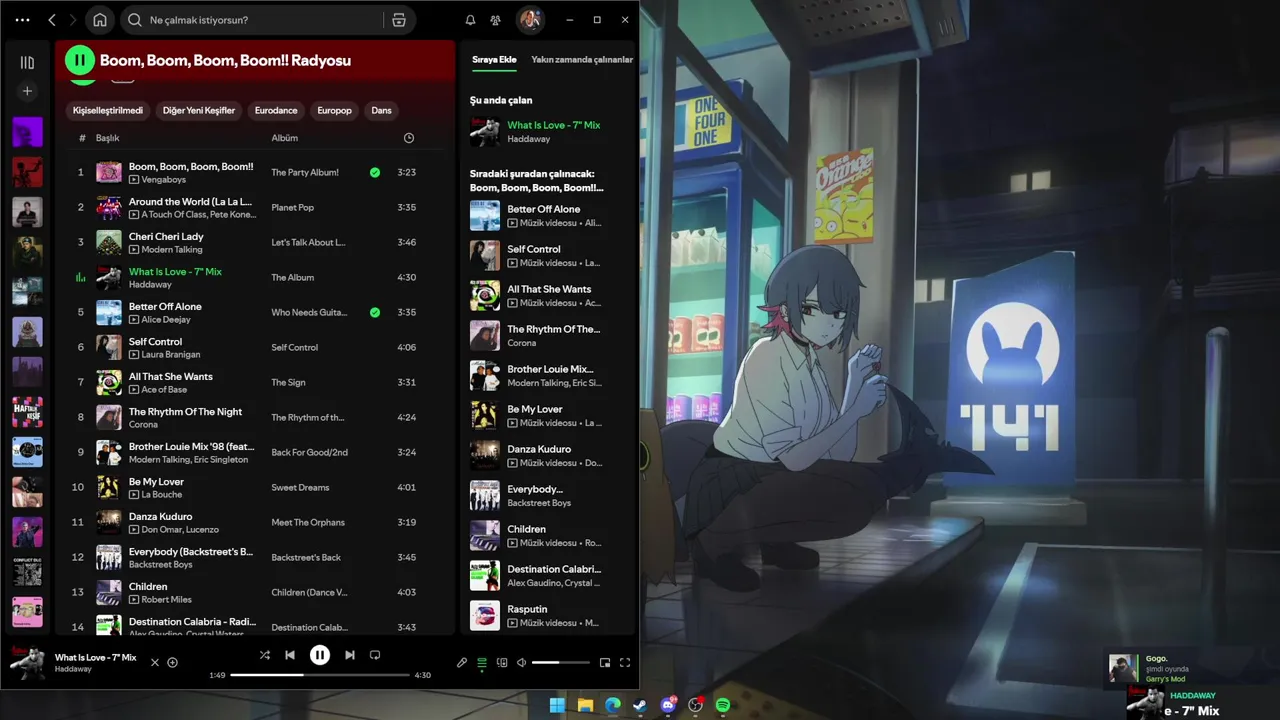Open the now-playing album art thumbnail
1280x720 pixels.
coord(26,662)
